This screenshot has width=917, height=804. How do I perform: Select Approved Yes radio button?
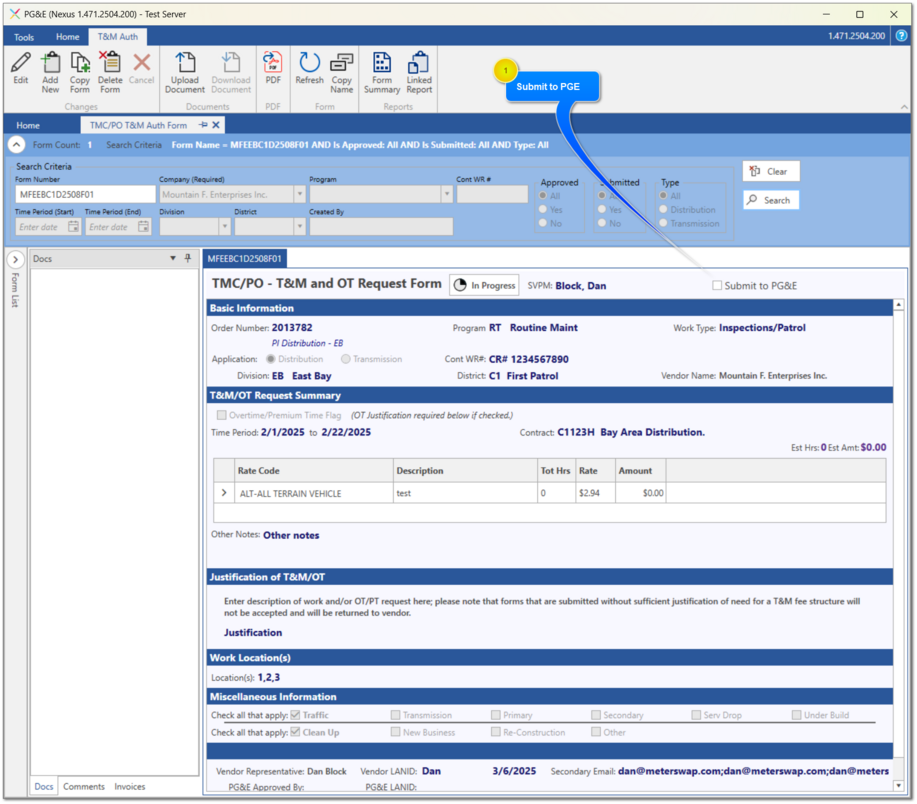[x=543, y=209]
